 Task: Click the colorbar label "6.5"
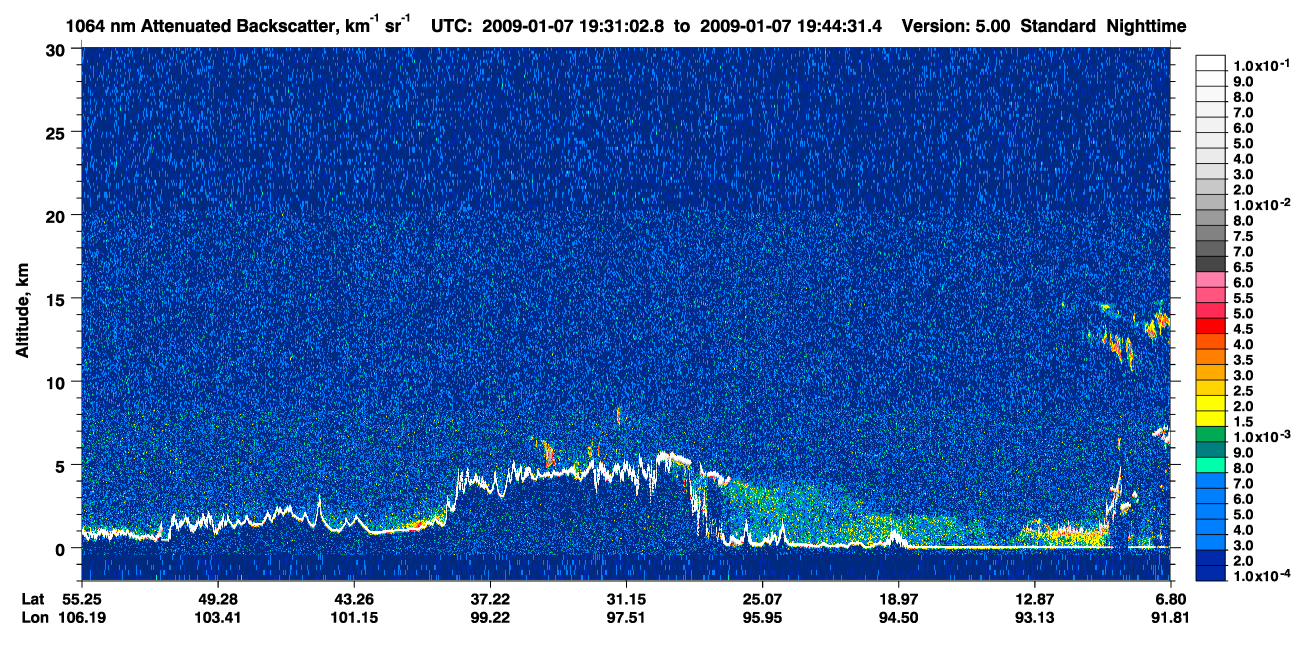1244,267
